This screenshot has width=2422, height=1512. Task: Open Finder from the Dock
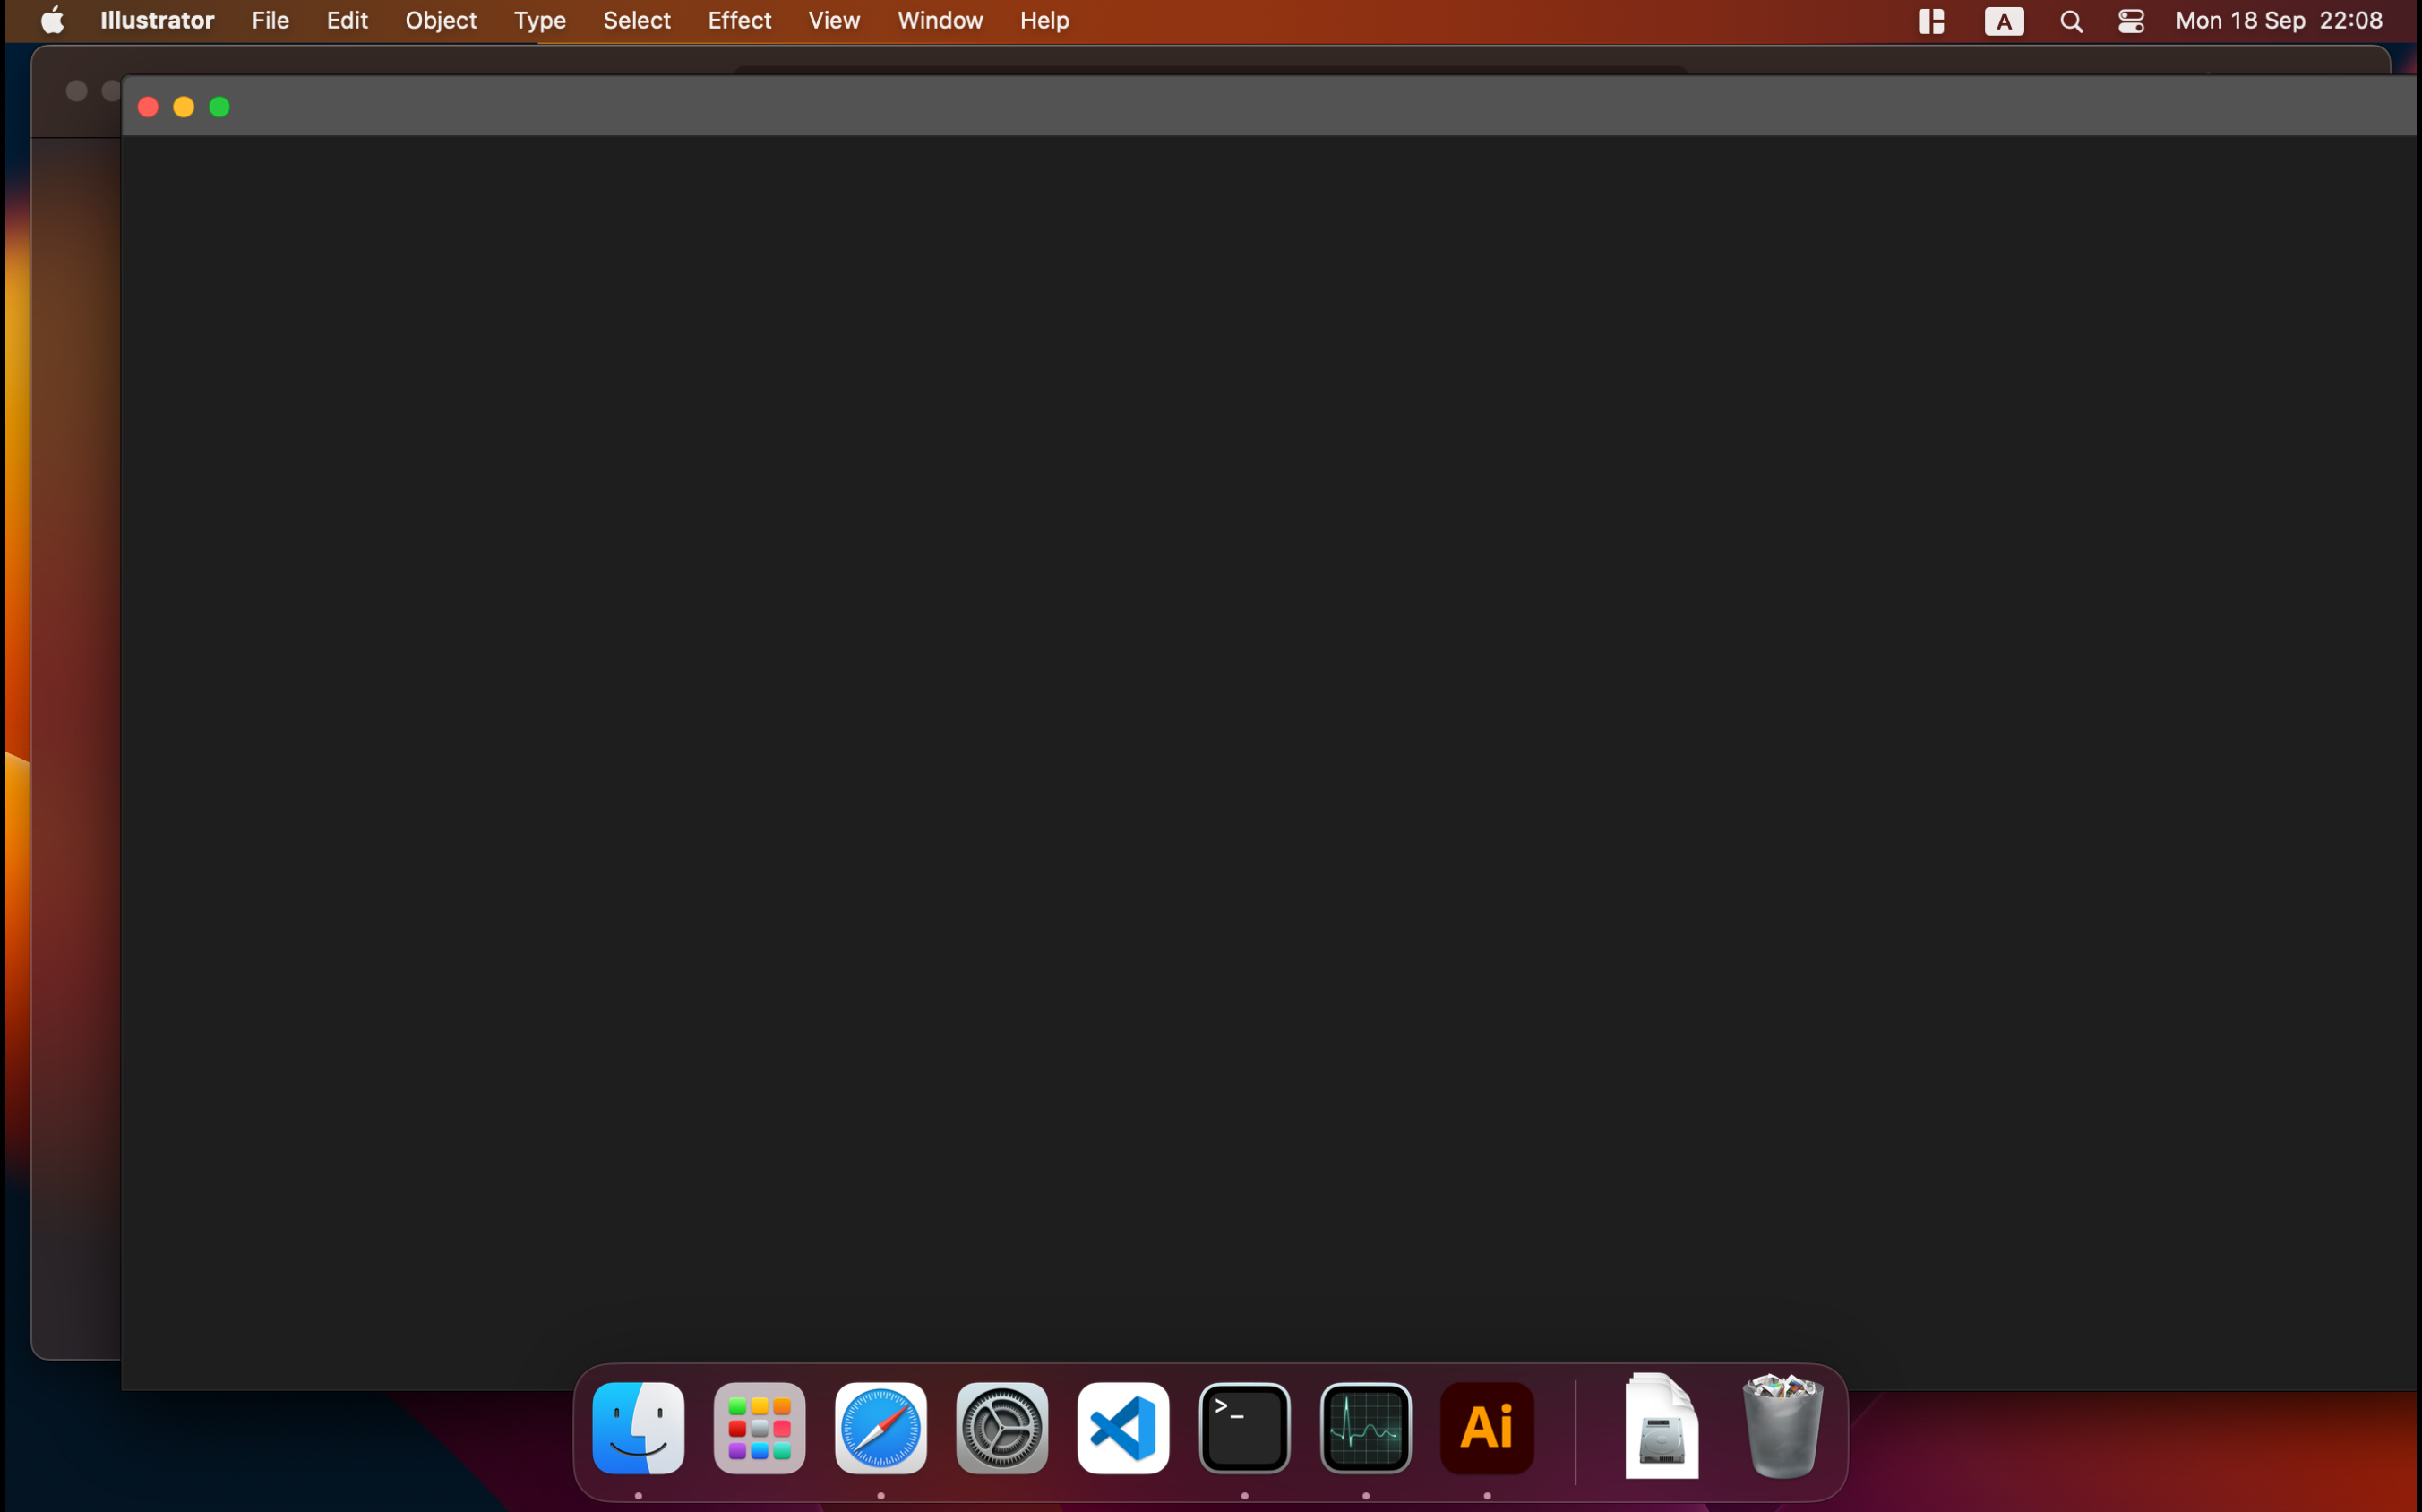[x=637, y=1427]
